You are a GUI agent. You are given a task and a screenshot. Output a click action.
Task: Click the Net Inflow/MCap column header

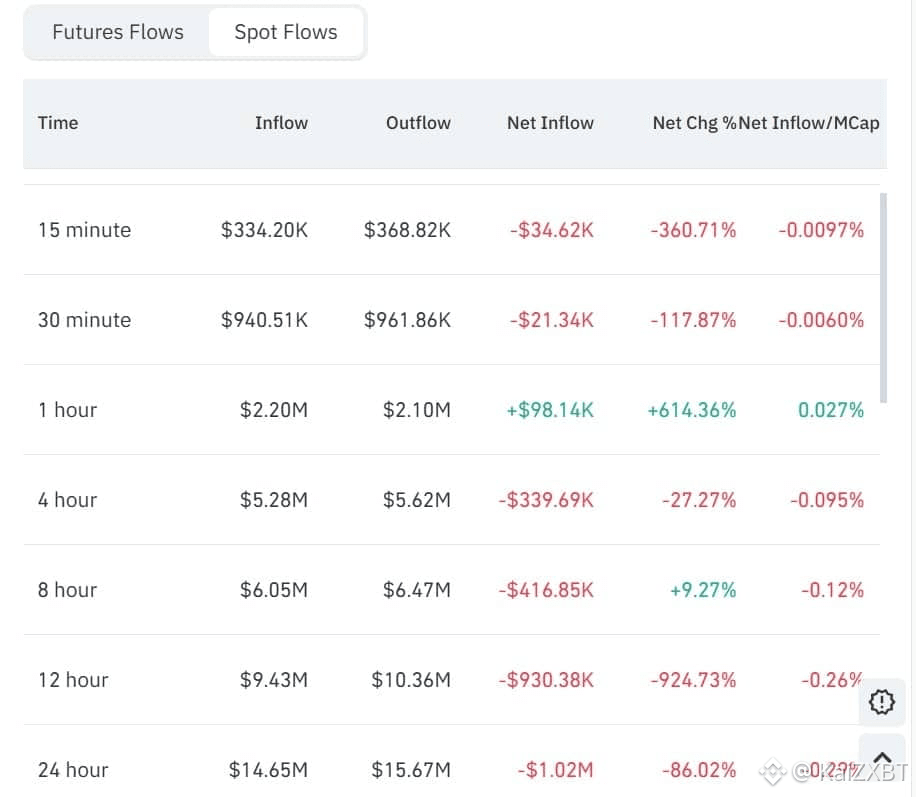(x=810, y=123)
